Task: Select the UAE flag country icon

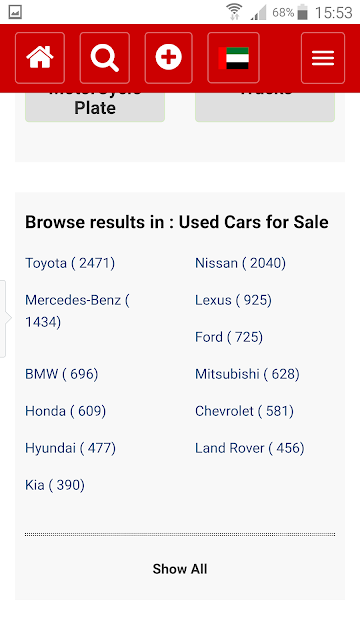Action: click(233, 58)
